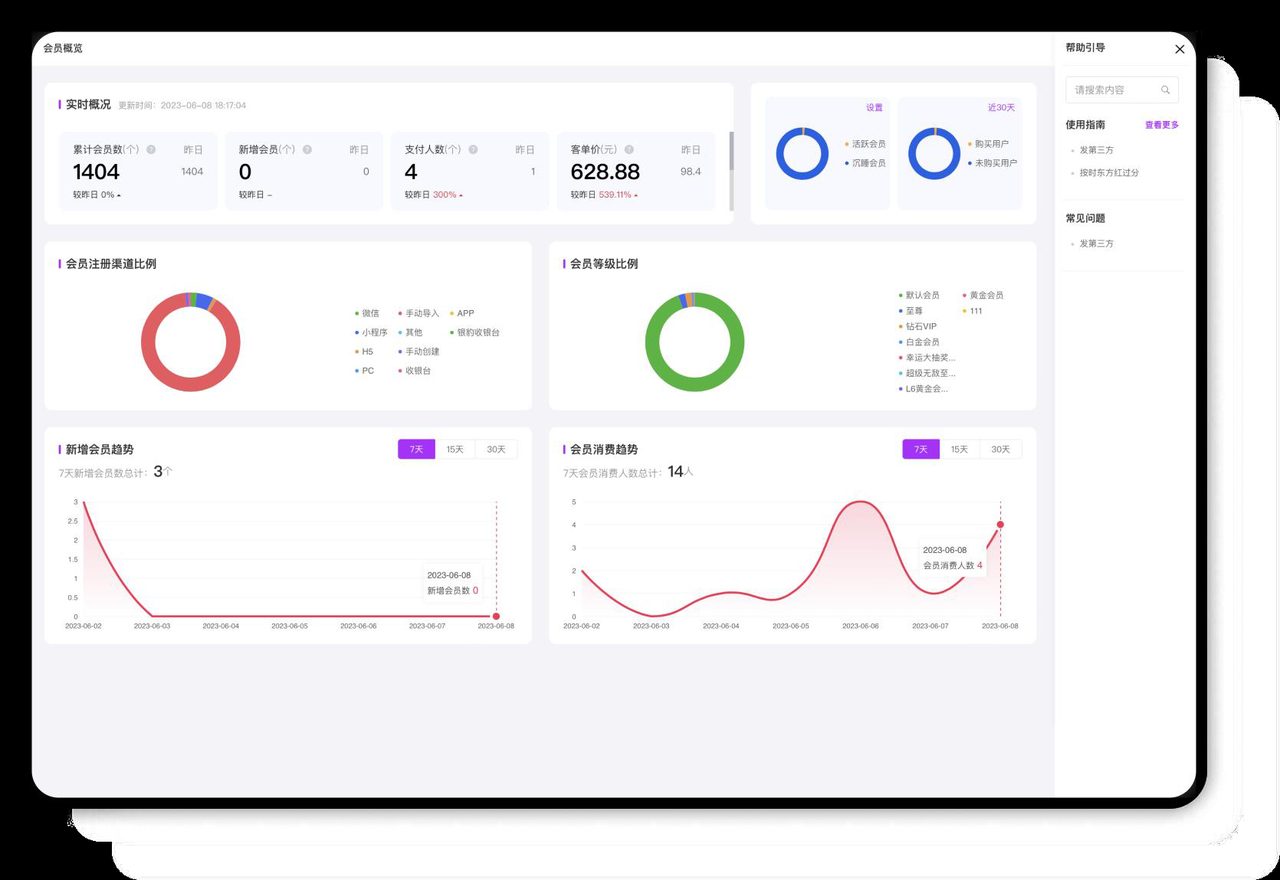Click the 2023-06-08 data point on 新增会员趋势

tap(496, 616)
